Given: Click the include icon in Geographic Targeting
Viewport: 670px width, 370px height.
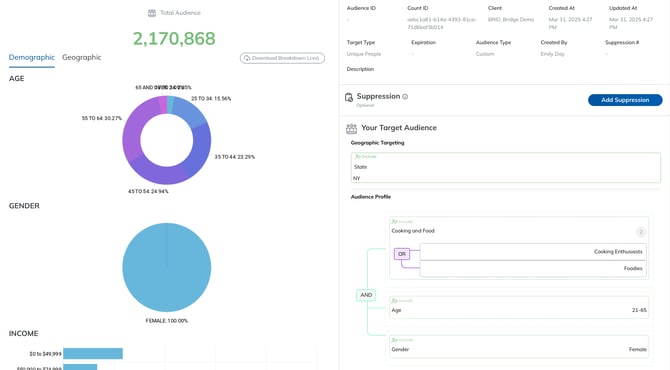Looking at the screenshot, I should 358,156.
